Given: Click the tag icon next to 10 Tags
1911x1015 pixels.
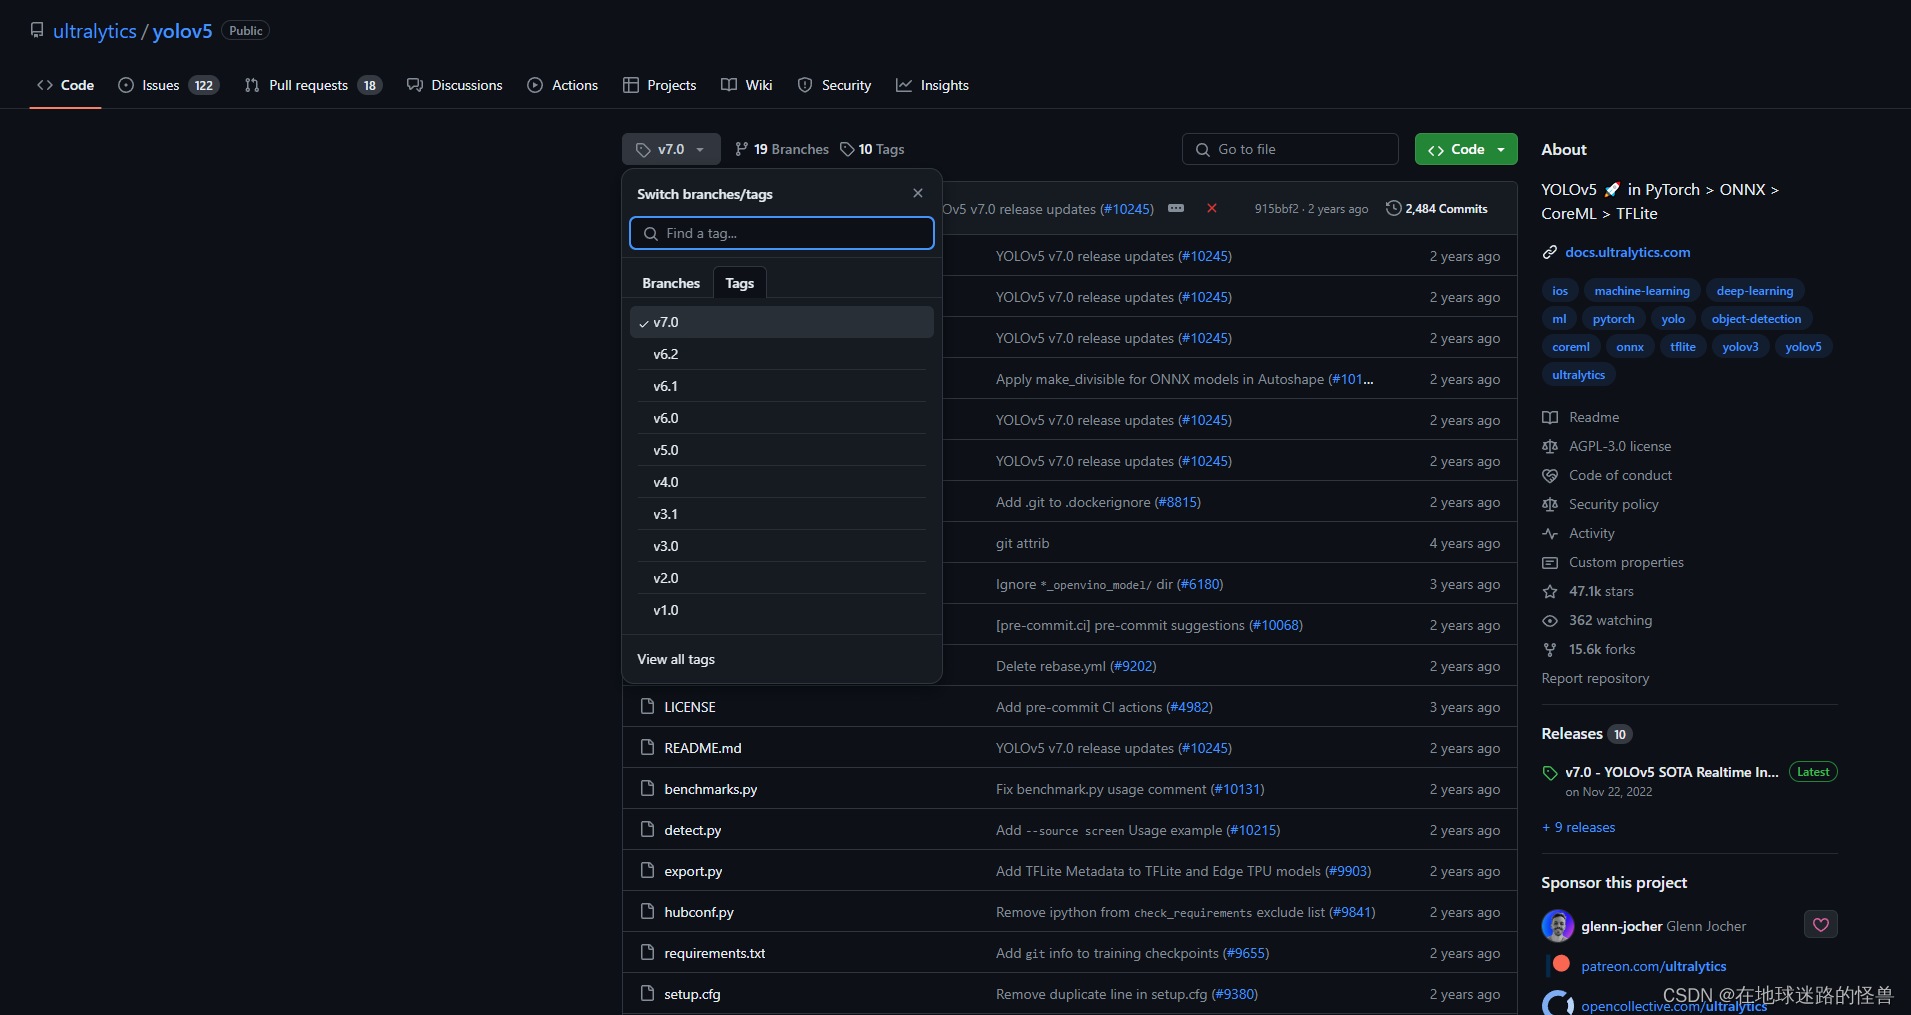Looking at the screenshot, I should 847,149.
